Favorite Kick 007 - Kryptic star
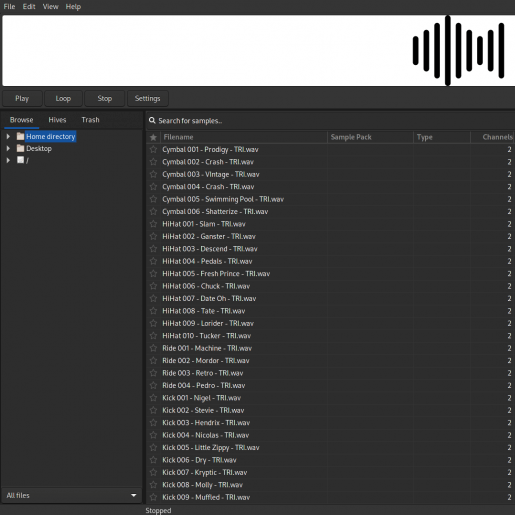 coord(153,472)
